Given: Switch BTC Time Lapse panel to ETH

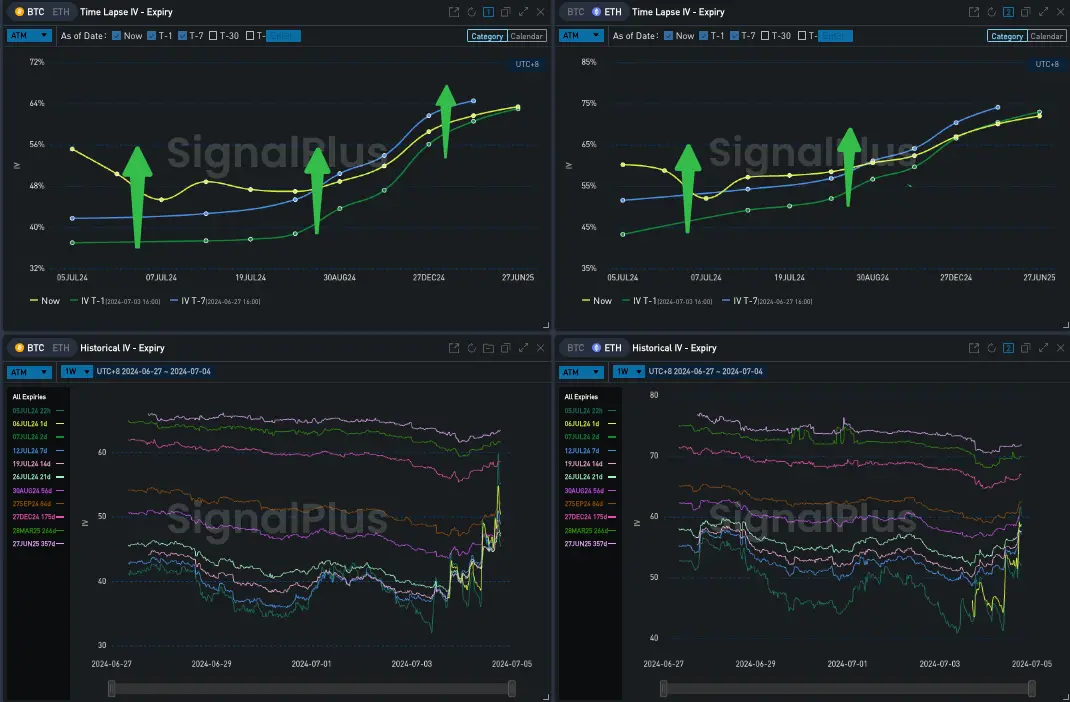Looking at the screenshot, I should click(60, 12).
